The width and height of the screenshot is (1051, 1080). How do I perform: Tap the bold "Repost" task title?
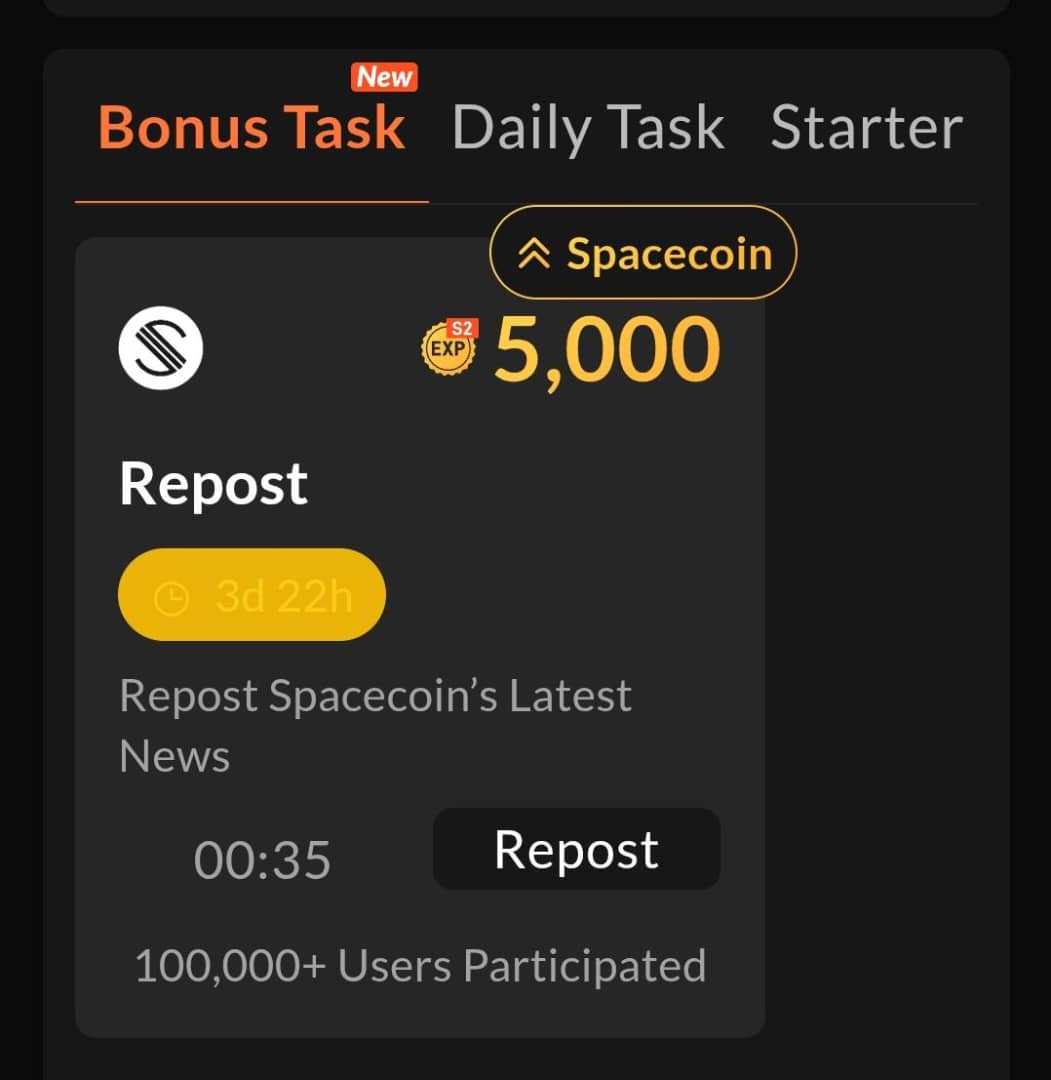pyautogui.click(x=213, y=485)
